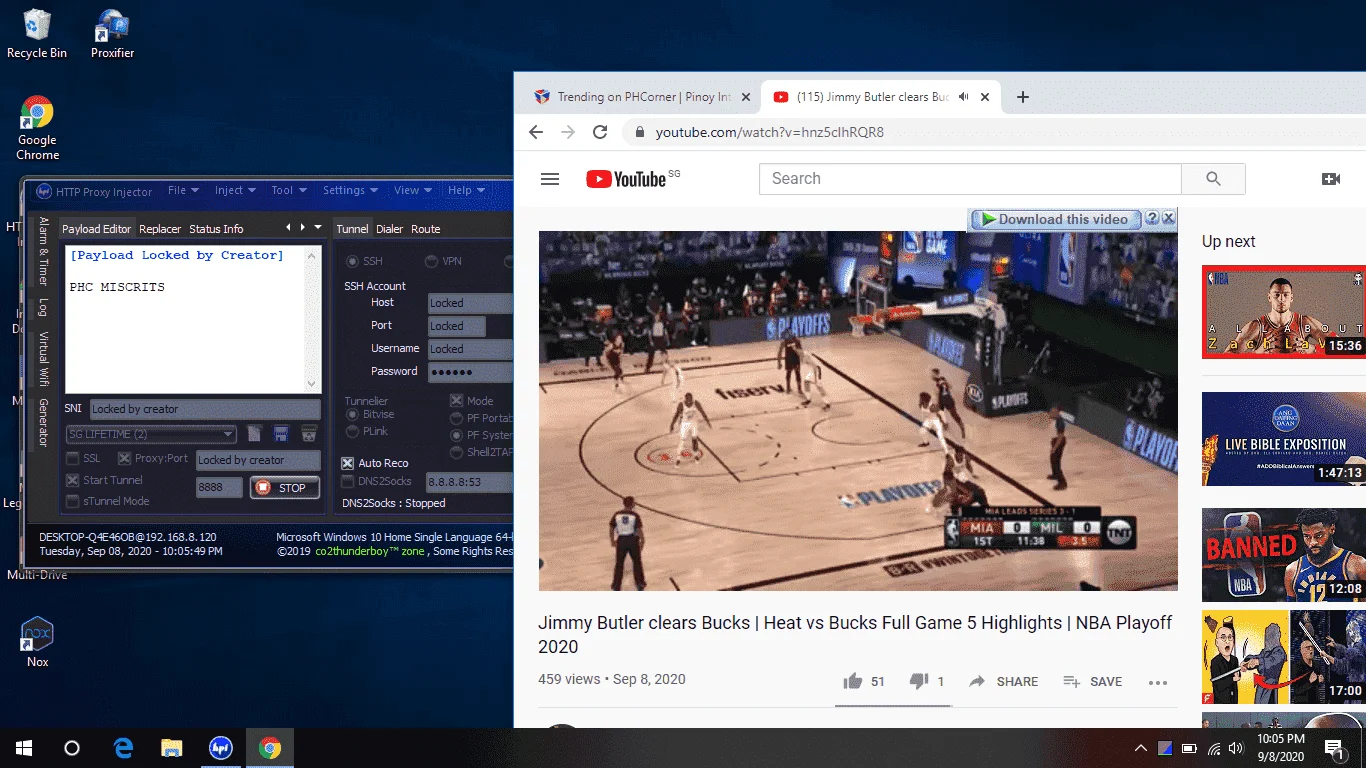Open Proxifier desktop shortcut
1366x768 pixels.
[112, 33]
